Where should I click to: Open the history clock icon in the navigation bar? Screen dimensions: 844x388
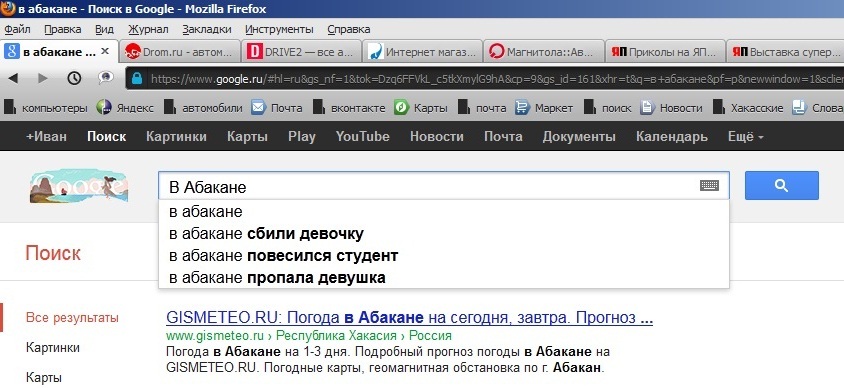click(x=74, y=79)
